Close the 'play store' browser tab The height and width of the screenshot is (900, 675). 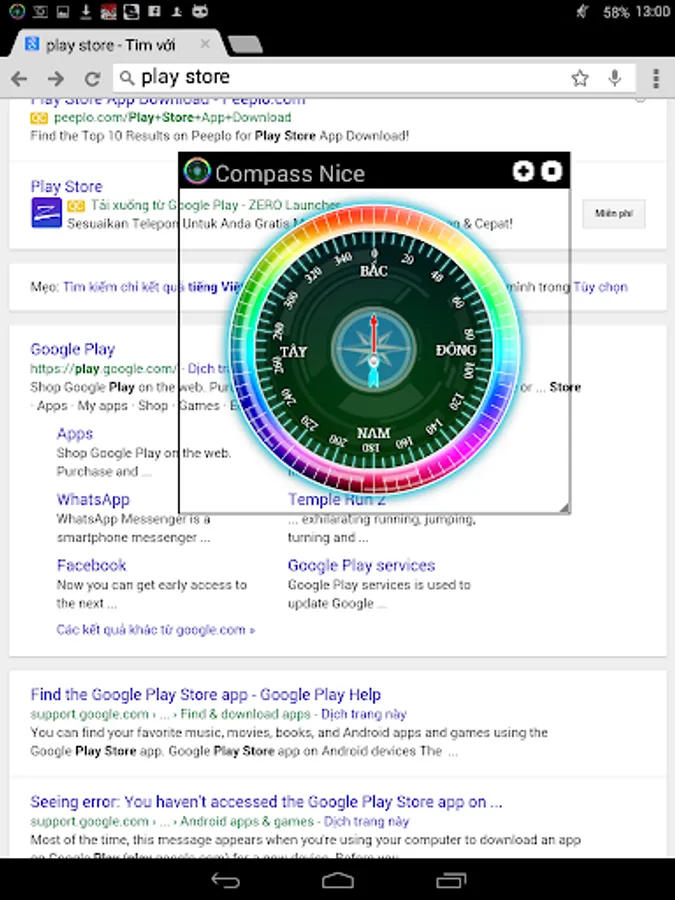(205, 44)
